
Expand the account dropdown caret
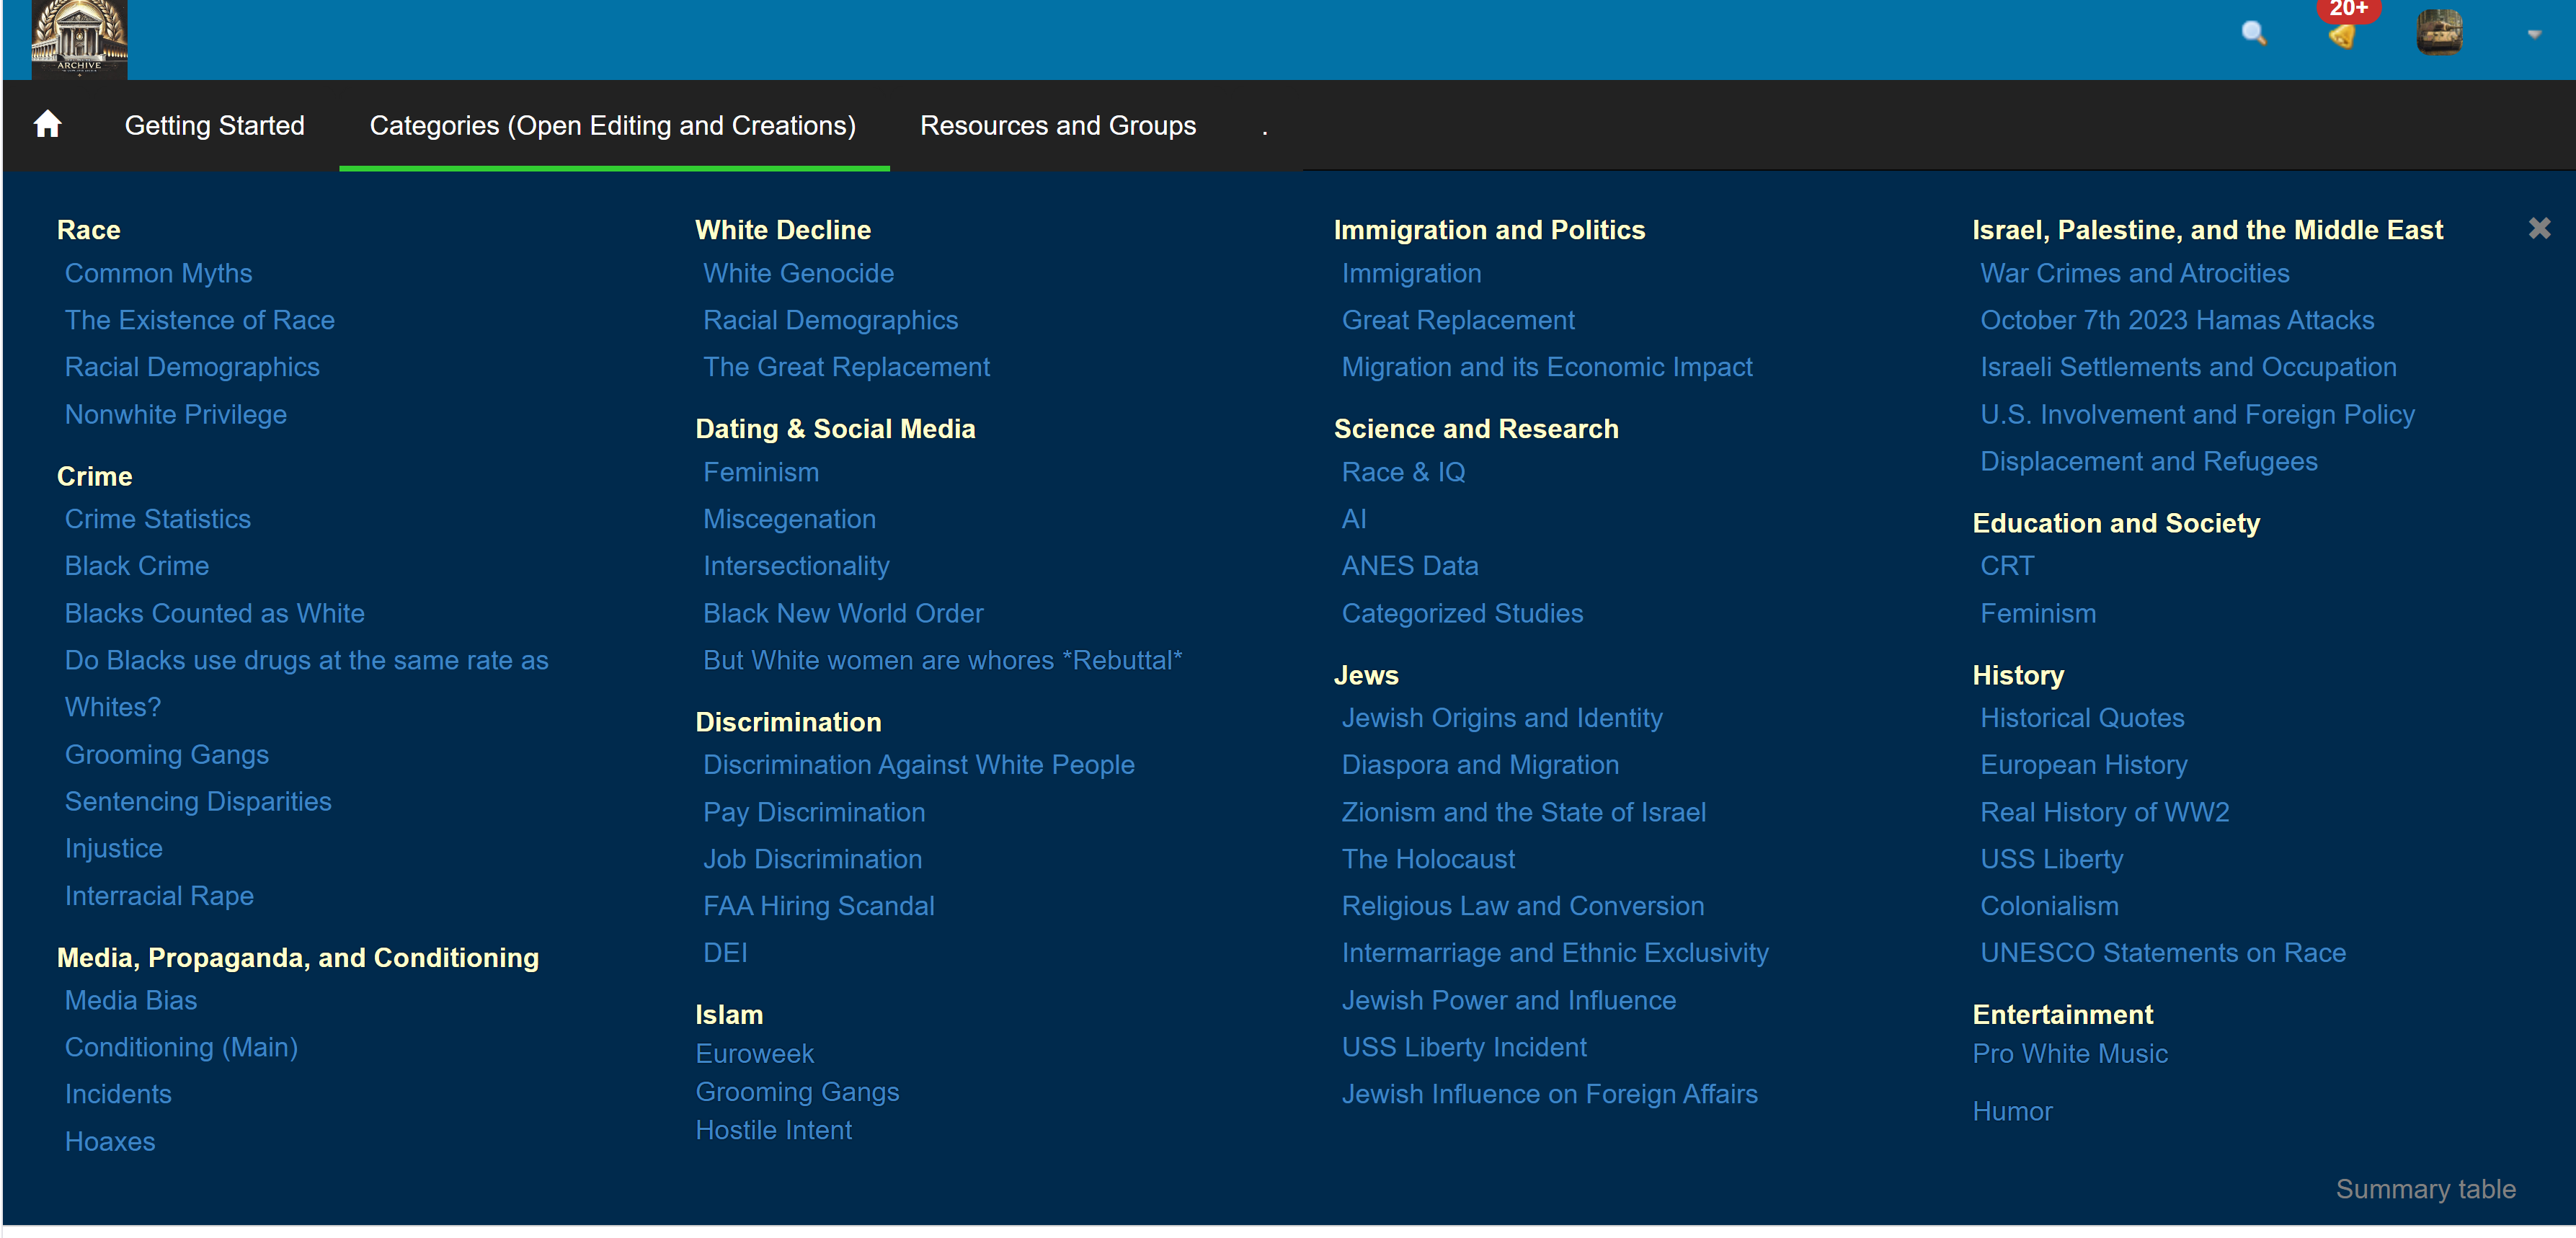click(2534, 34)
